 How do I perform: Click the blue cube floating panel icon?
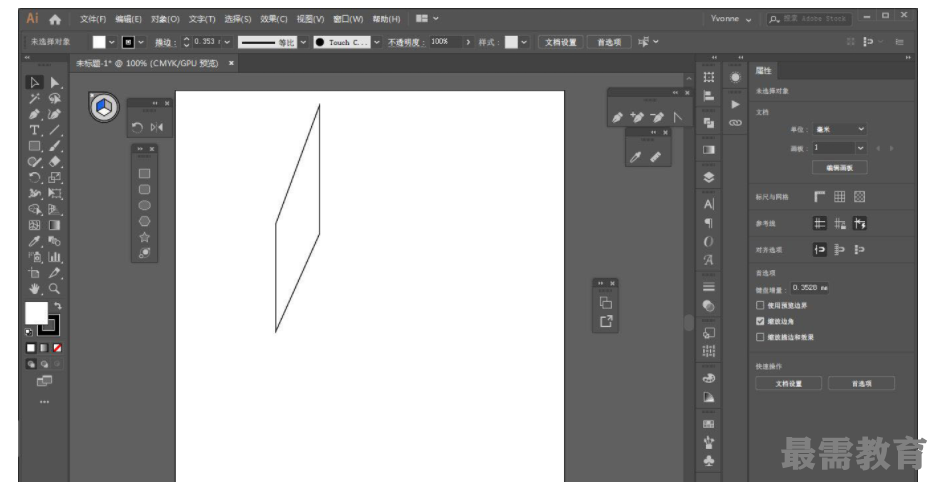pyautogui.click(x=104, y=108)
